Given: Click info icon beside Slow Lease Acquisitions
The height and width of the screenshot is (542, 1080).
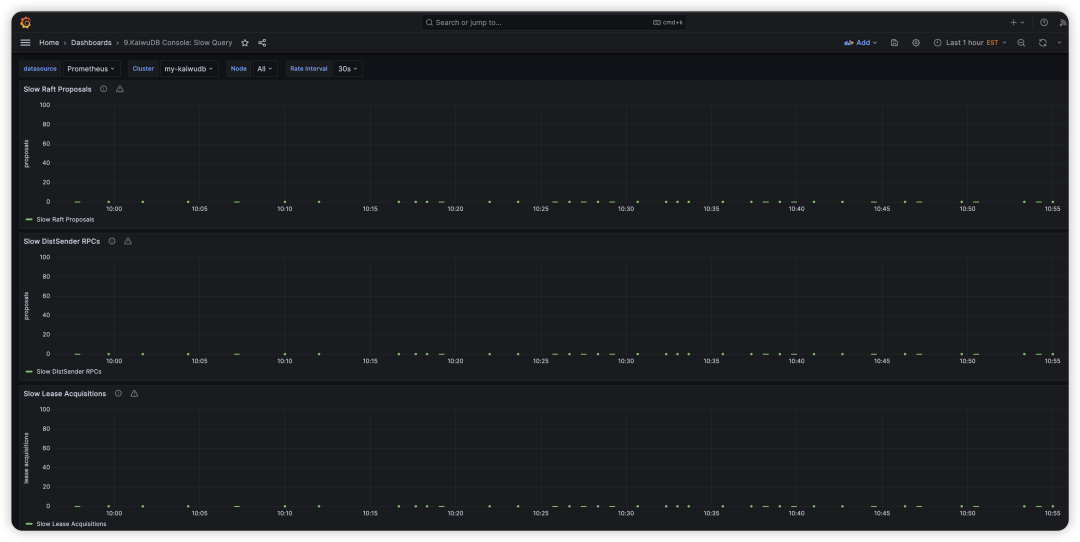Looking at the screenshot, I should point(118,393).
